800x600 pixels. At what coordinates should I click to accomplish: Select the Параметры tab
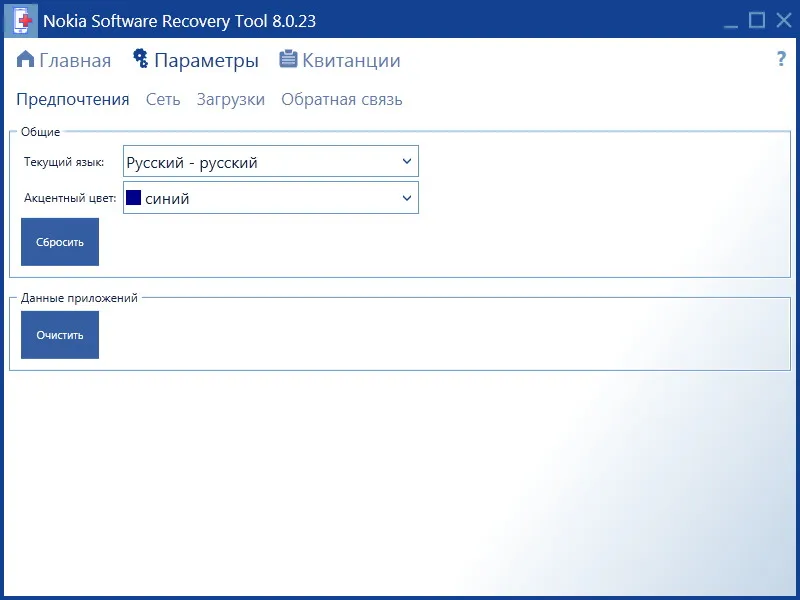pyautogui.click(x=206, y=60)
